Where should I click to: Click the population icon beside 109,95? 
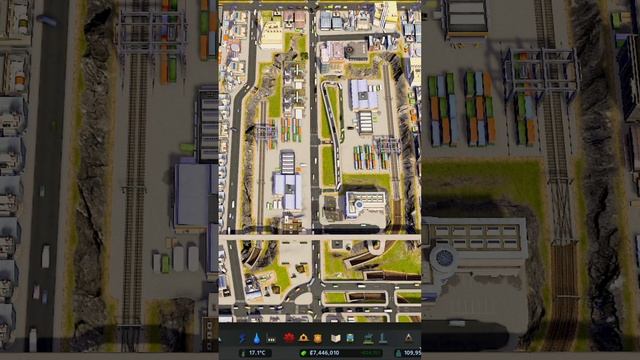pyautogui.click(x=398, y=353)
